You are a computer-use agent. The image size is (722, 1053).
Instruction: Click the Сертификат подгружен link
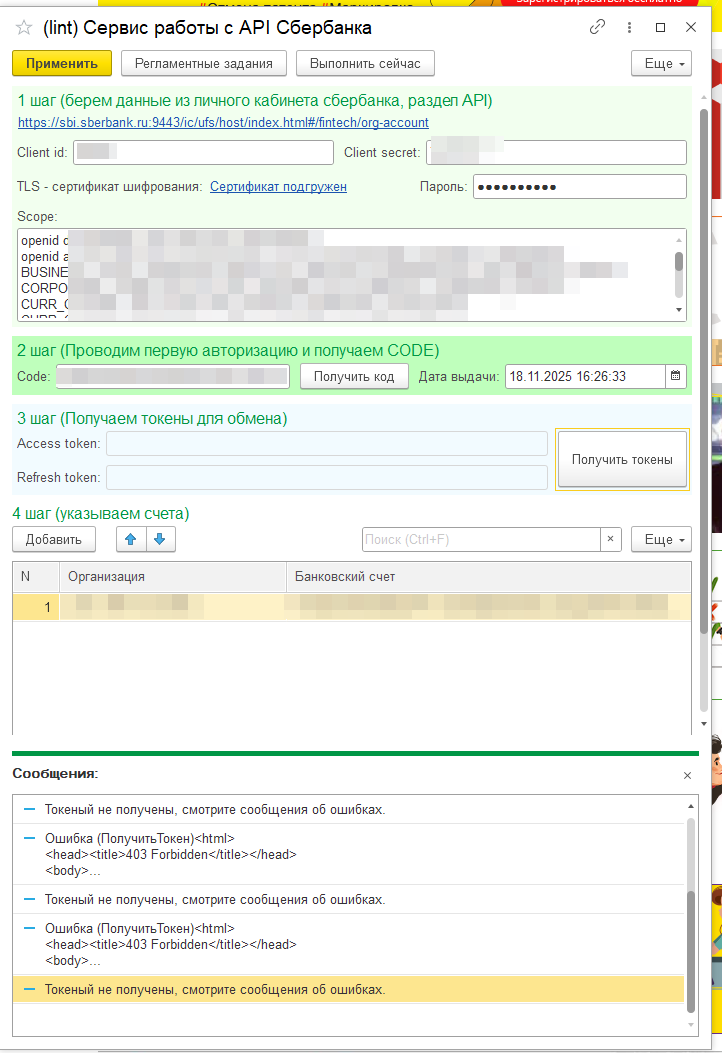pos(278,187)
